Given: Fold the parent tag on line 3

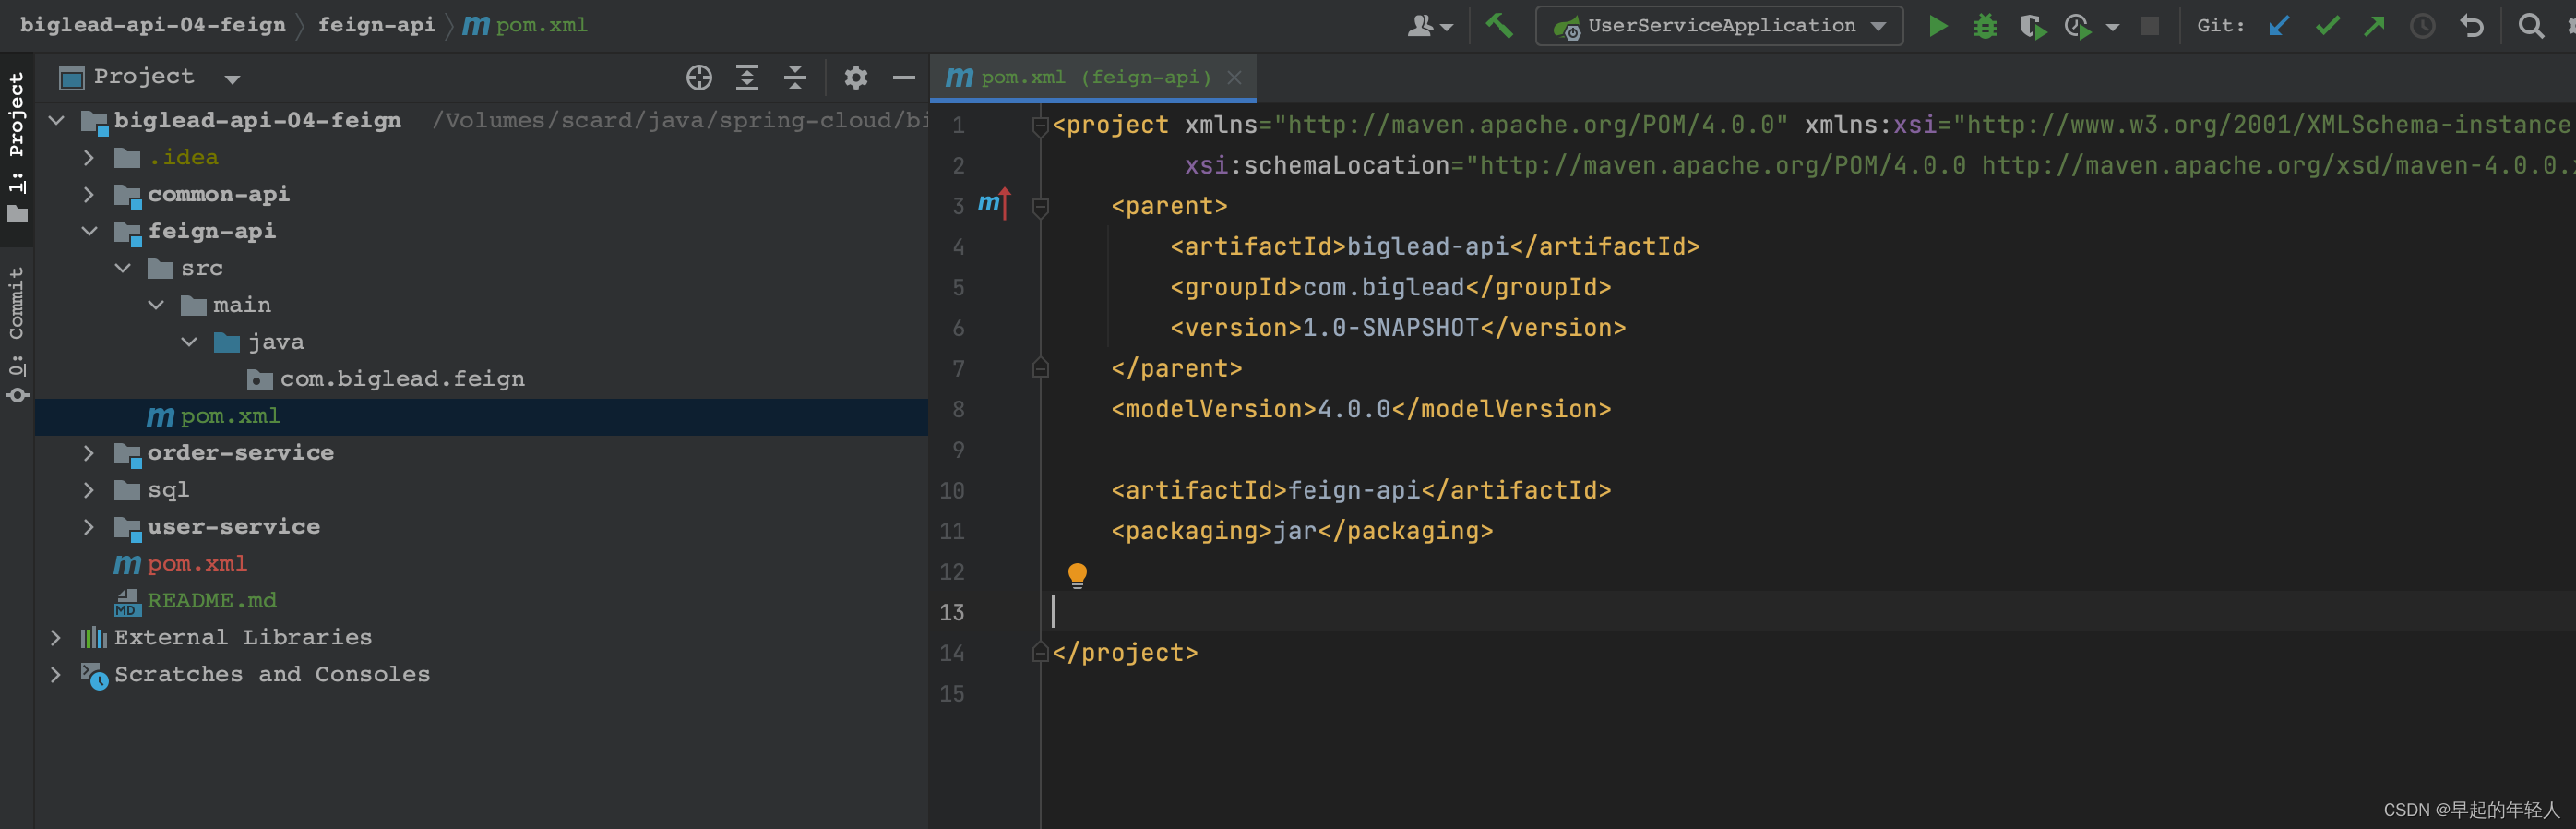Looking at the screenshot, I should click(1040, 207).
